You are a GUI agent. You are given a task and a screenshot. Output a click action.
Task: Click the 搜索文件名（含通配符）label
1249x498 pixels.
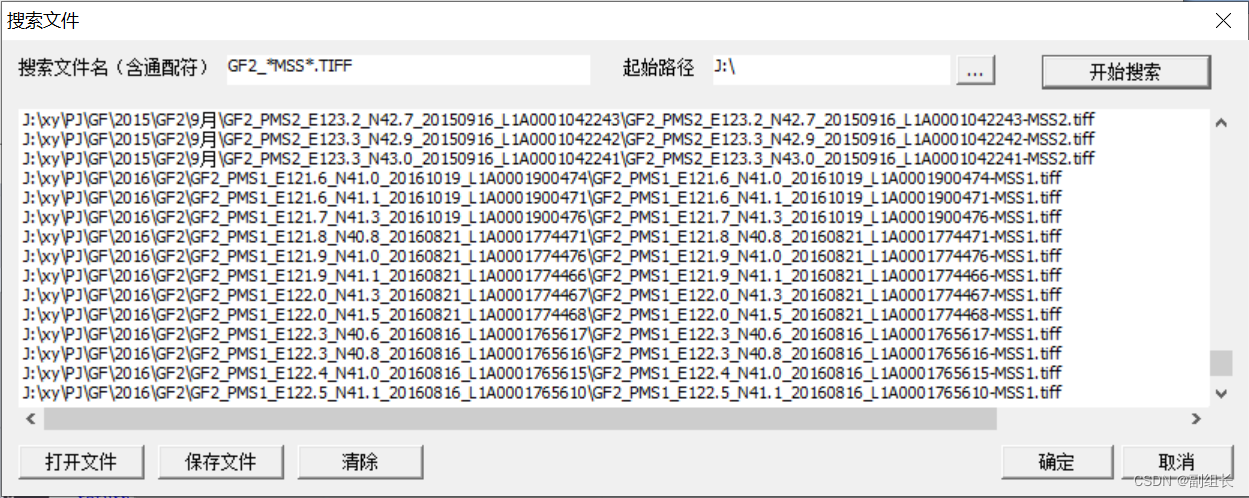114,69
